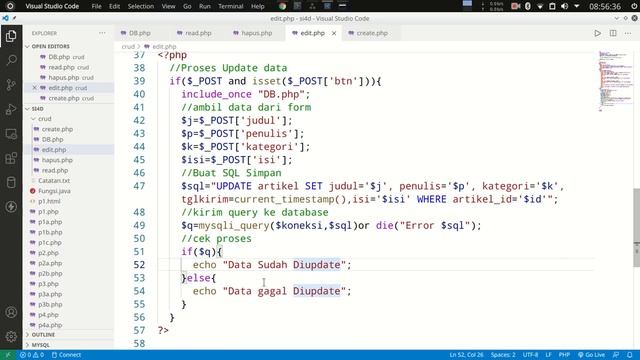Open the Go menu
The height and width of the screenshot is (360, 640).
[x=187, y=6]
